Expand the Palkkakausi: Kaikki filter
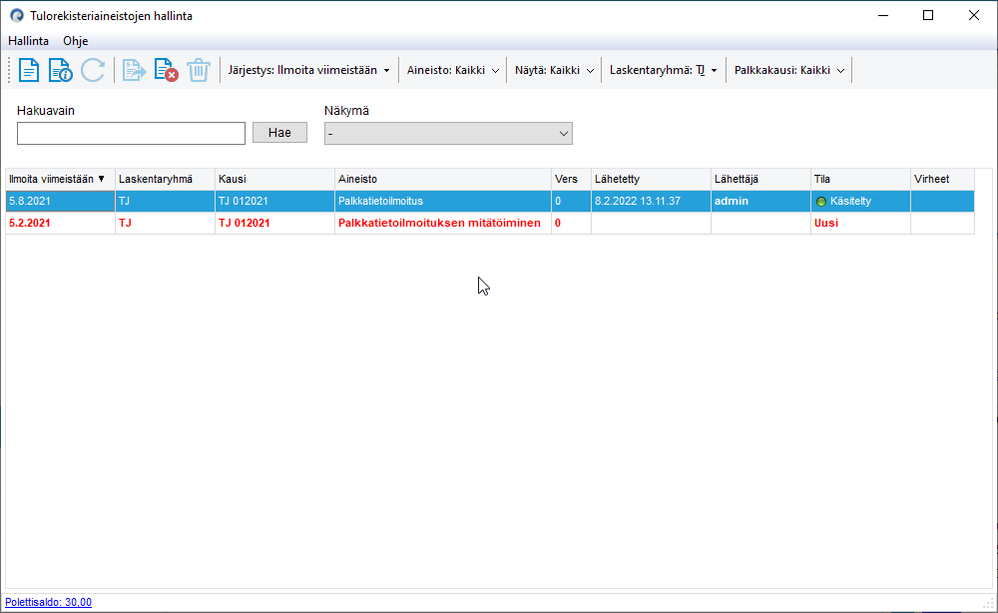This screenshot has height=613, width=998. tap(789, 70)
